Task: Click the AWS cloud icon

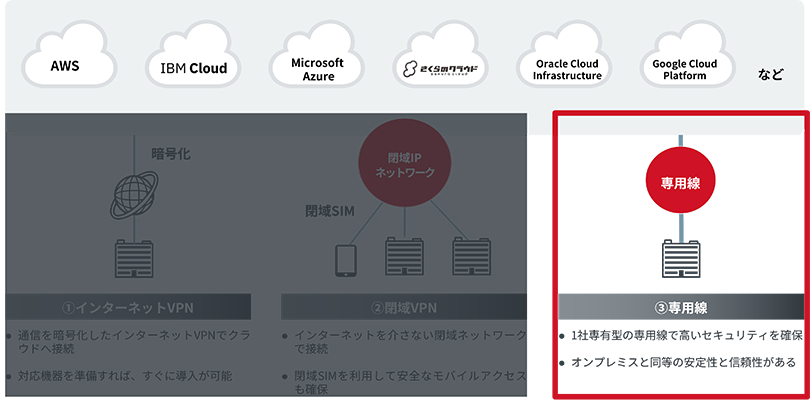Action: tap(69, 56)
